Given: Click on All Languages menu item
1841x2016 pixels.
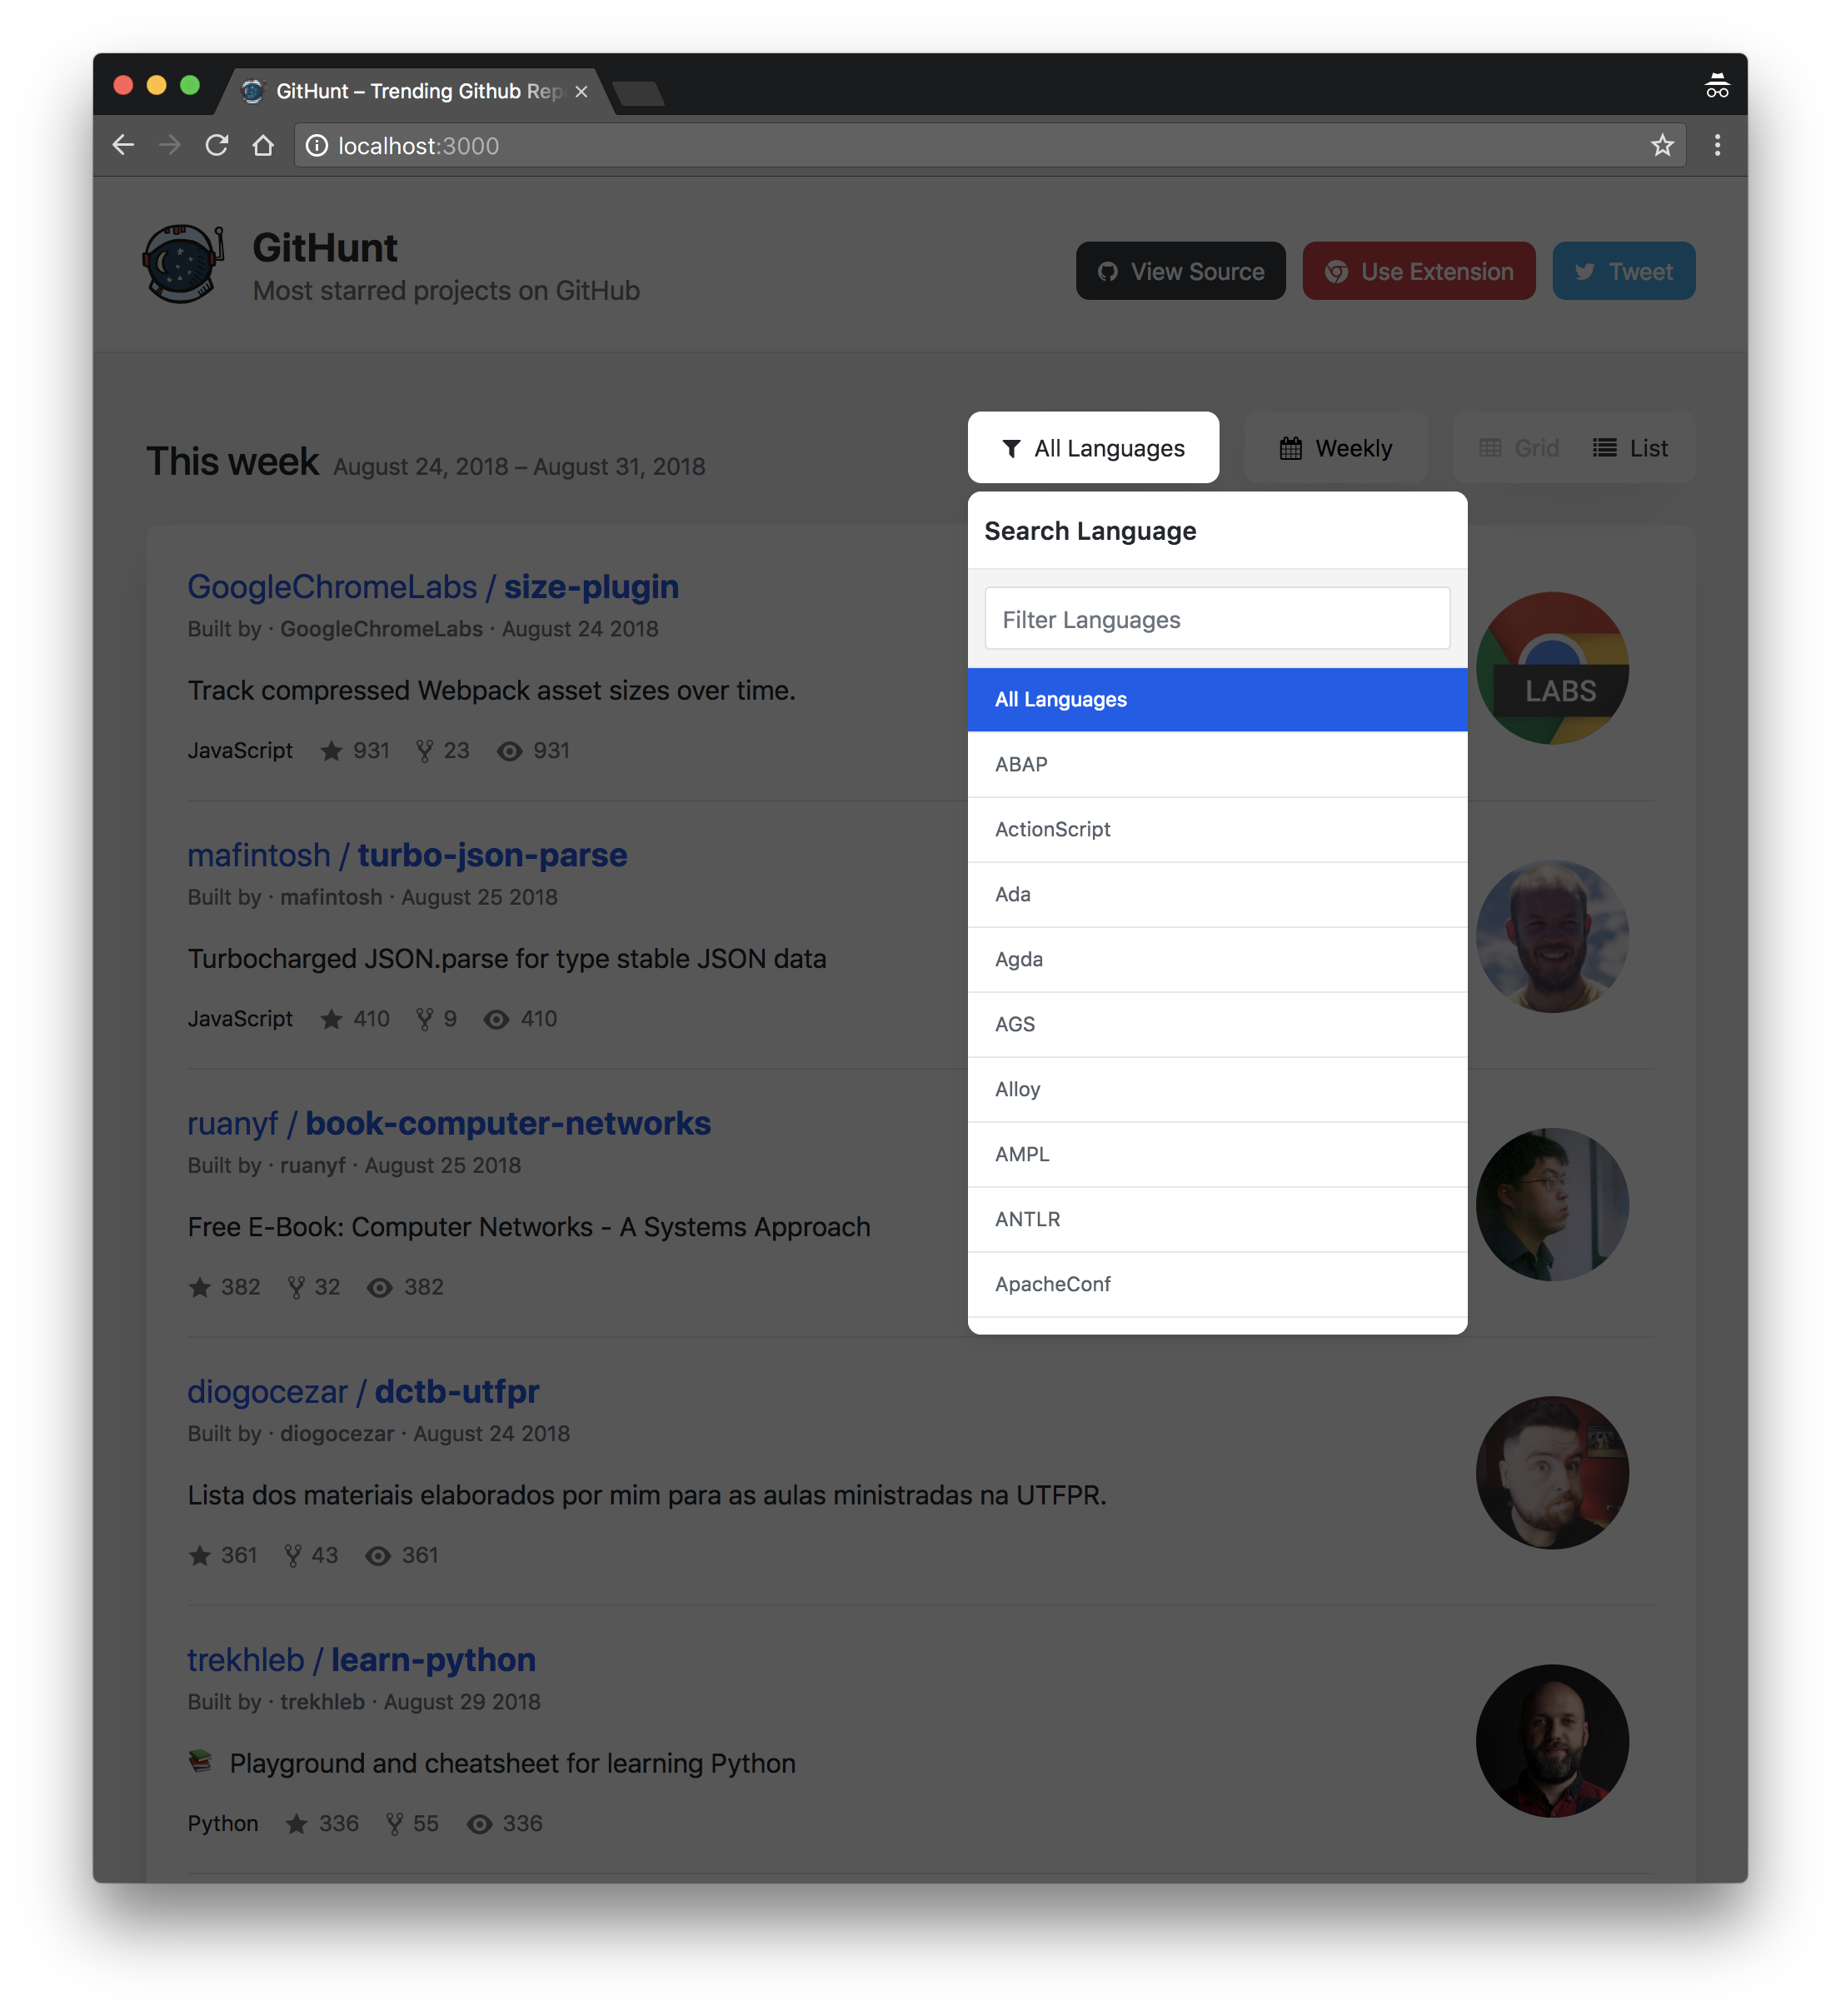Looking at the screenshot, I should pos(1217,699).
